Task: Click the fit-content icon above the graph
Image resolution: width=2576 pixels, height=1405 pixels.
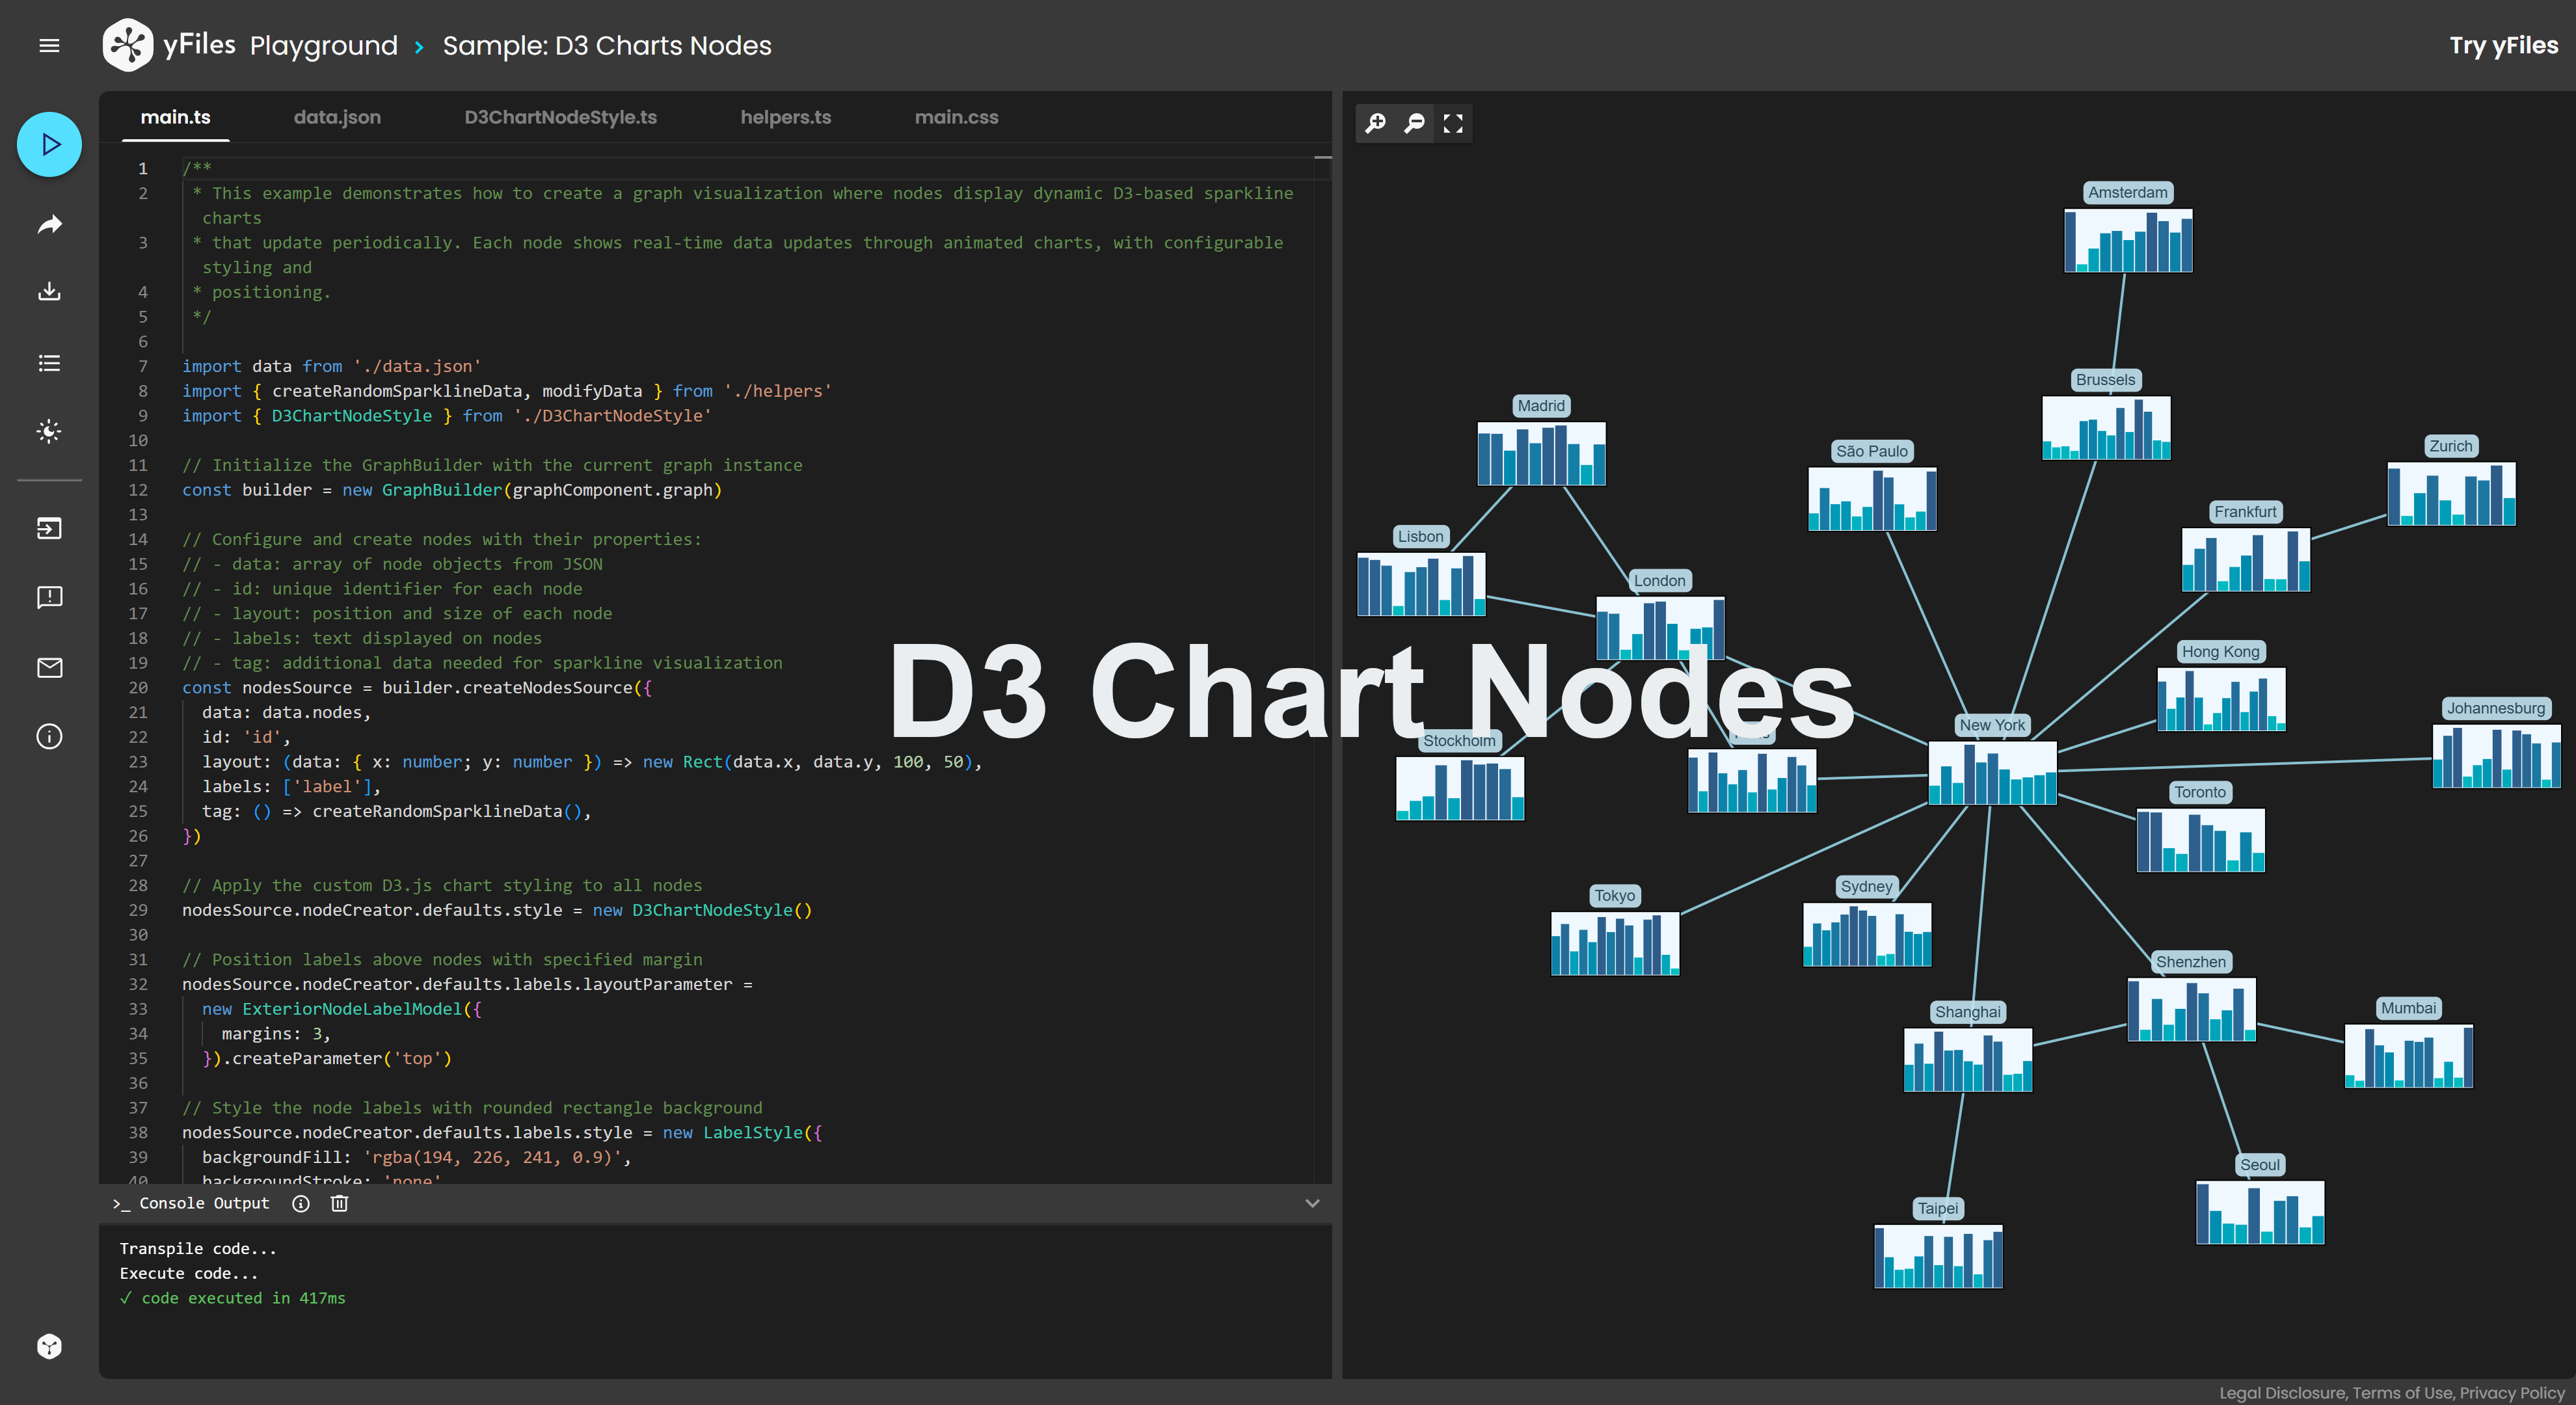Action: [x=1453, y=122]
